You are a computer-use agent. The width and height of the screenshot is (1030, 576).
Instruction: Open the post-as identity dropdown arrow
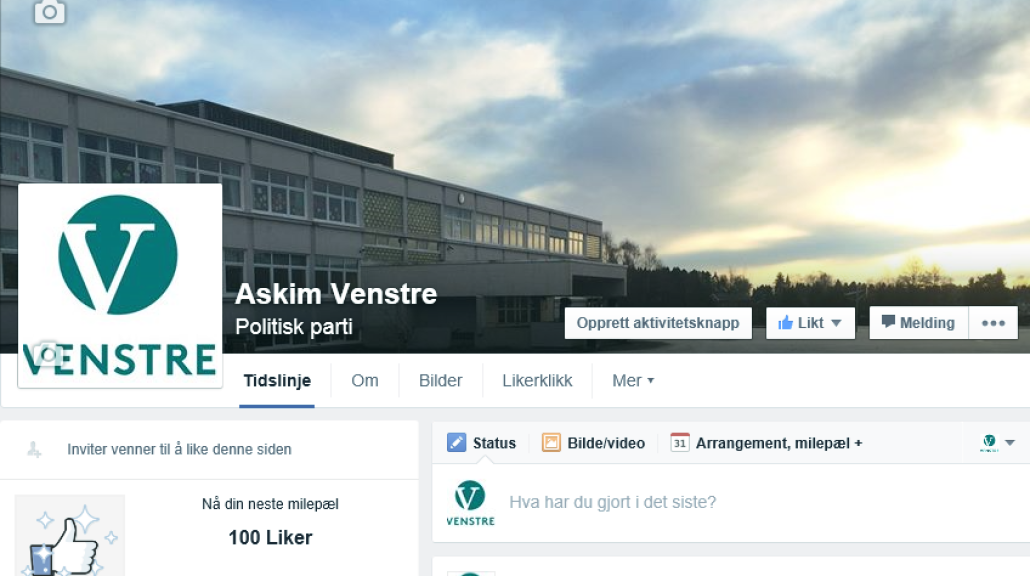tap(1010, 443)
